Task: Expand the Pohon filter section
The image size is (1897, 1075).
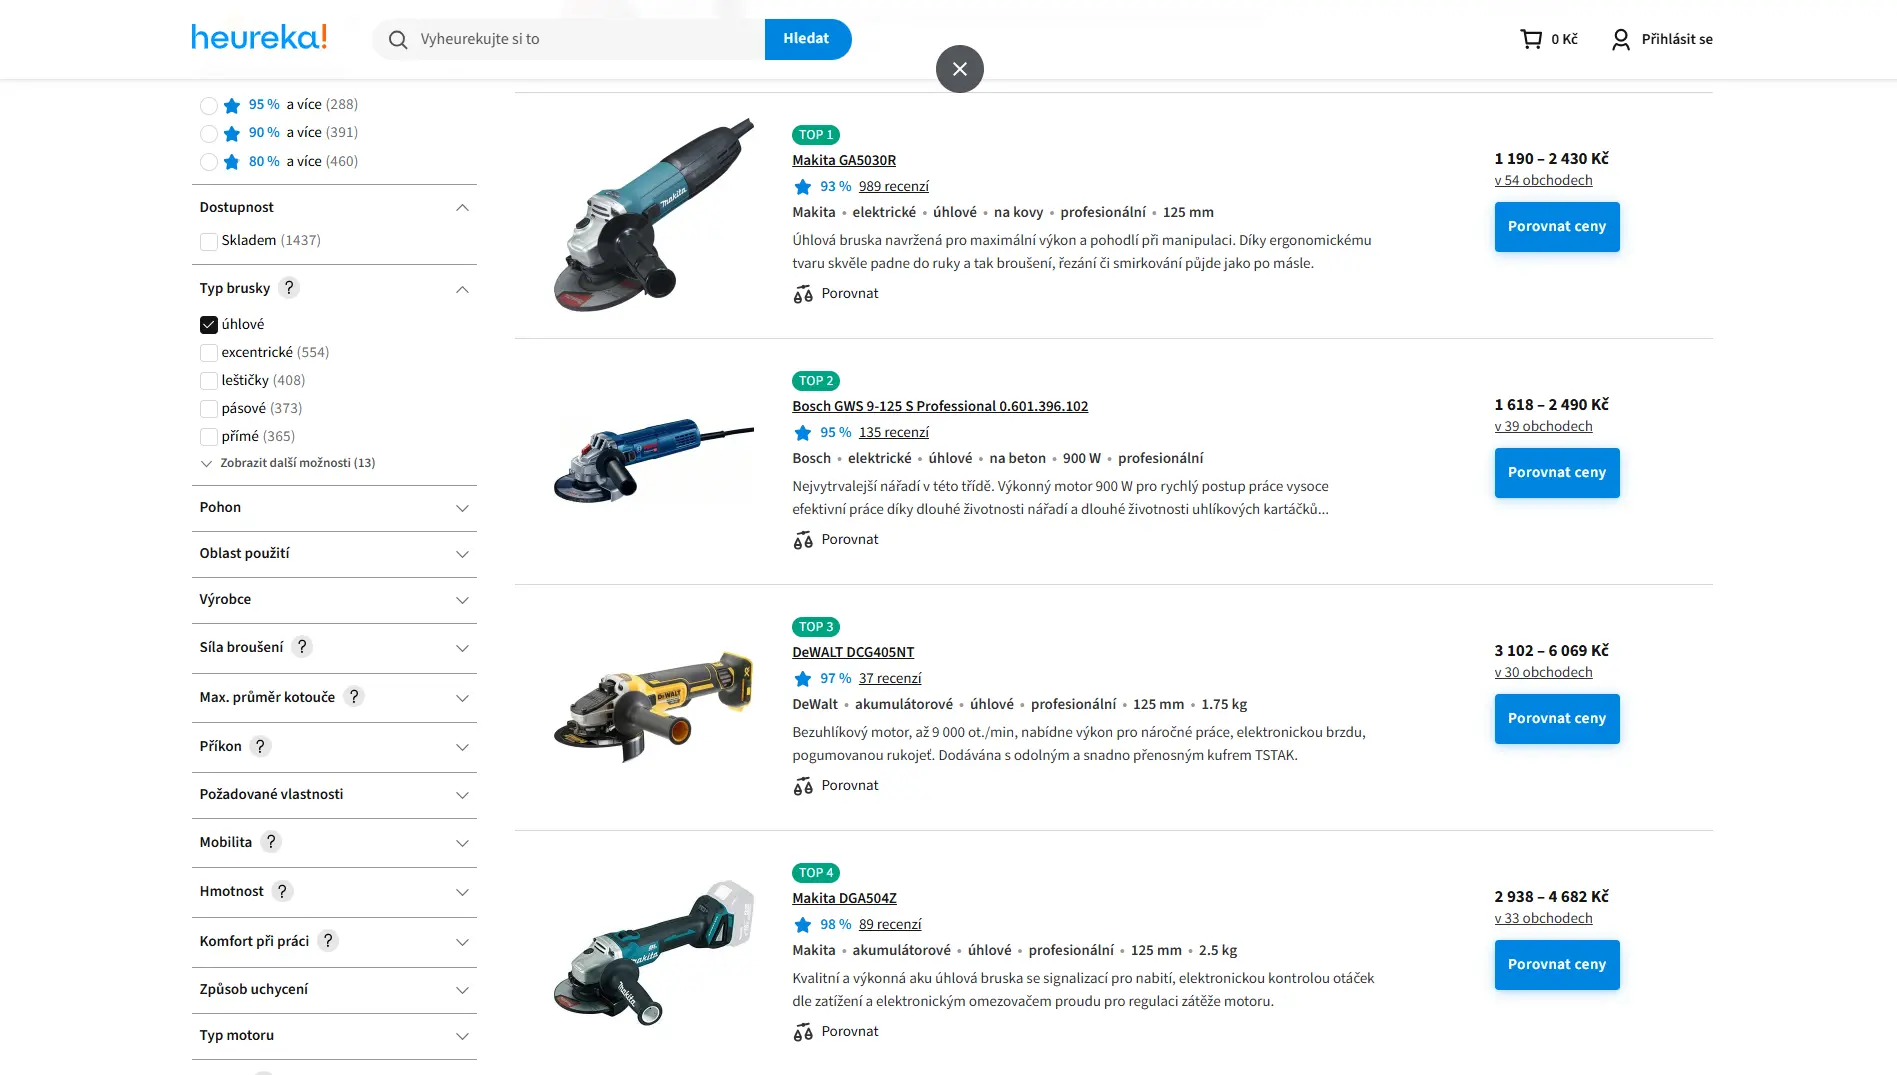Action: click(334, 508)
